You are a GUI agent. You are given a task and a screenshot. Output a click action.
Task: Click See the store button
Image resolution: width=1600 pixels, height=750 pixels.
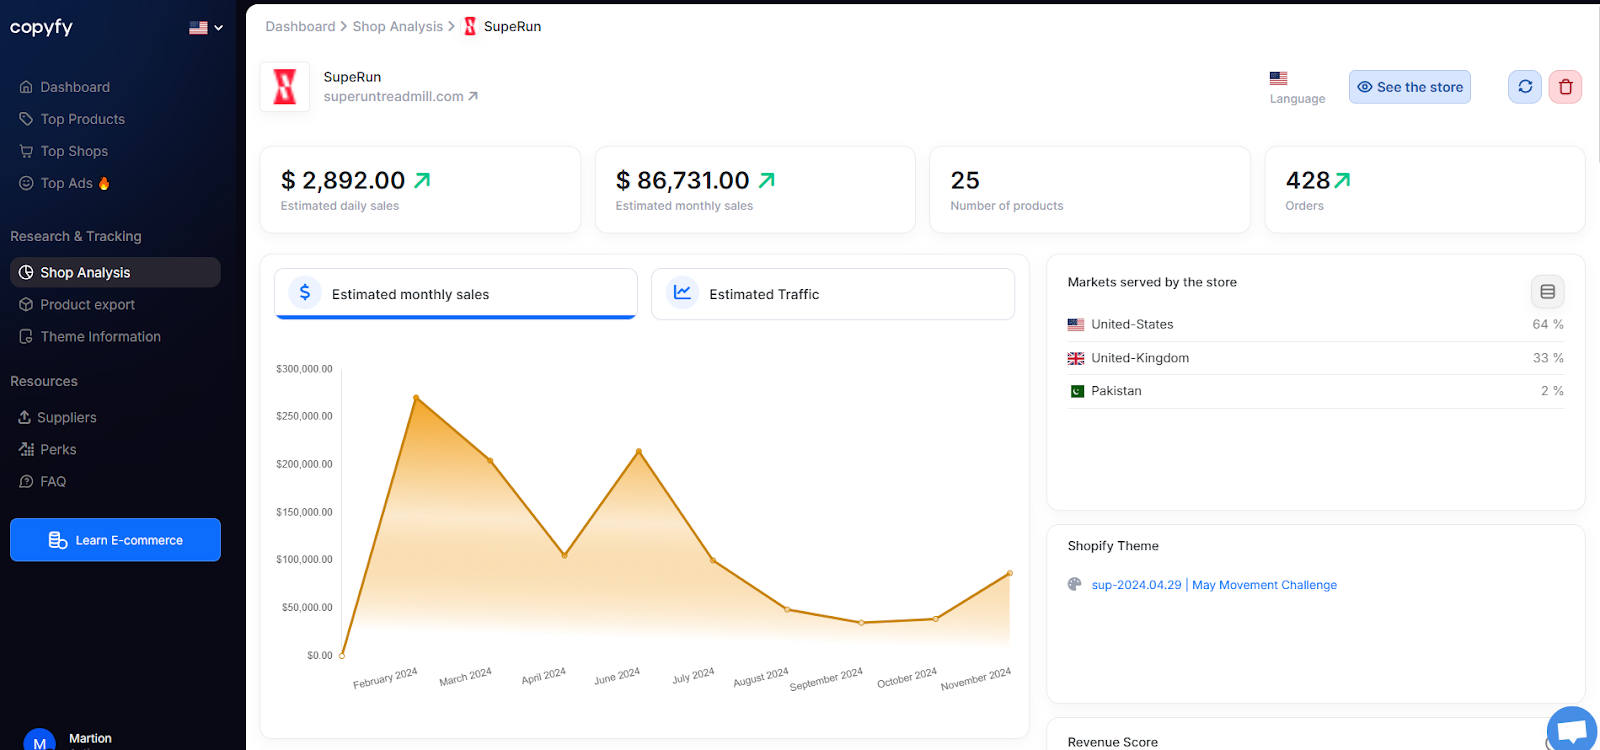coord(1409,87)
